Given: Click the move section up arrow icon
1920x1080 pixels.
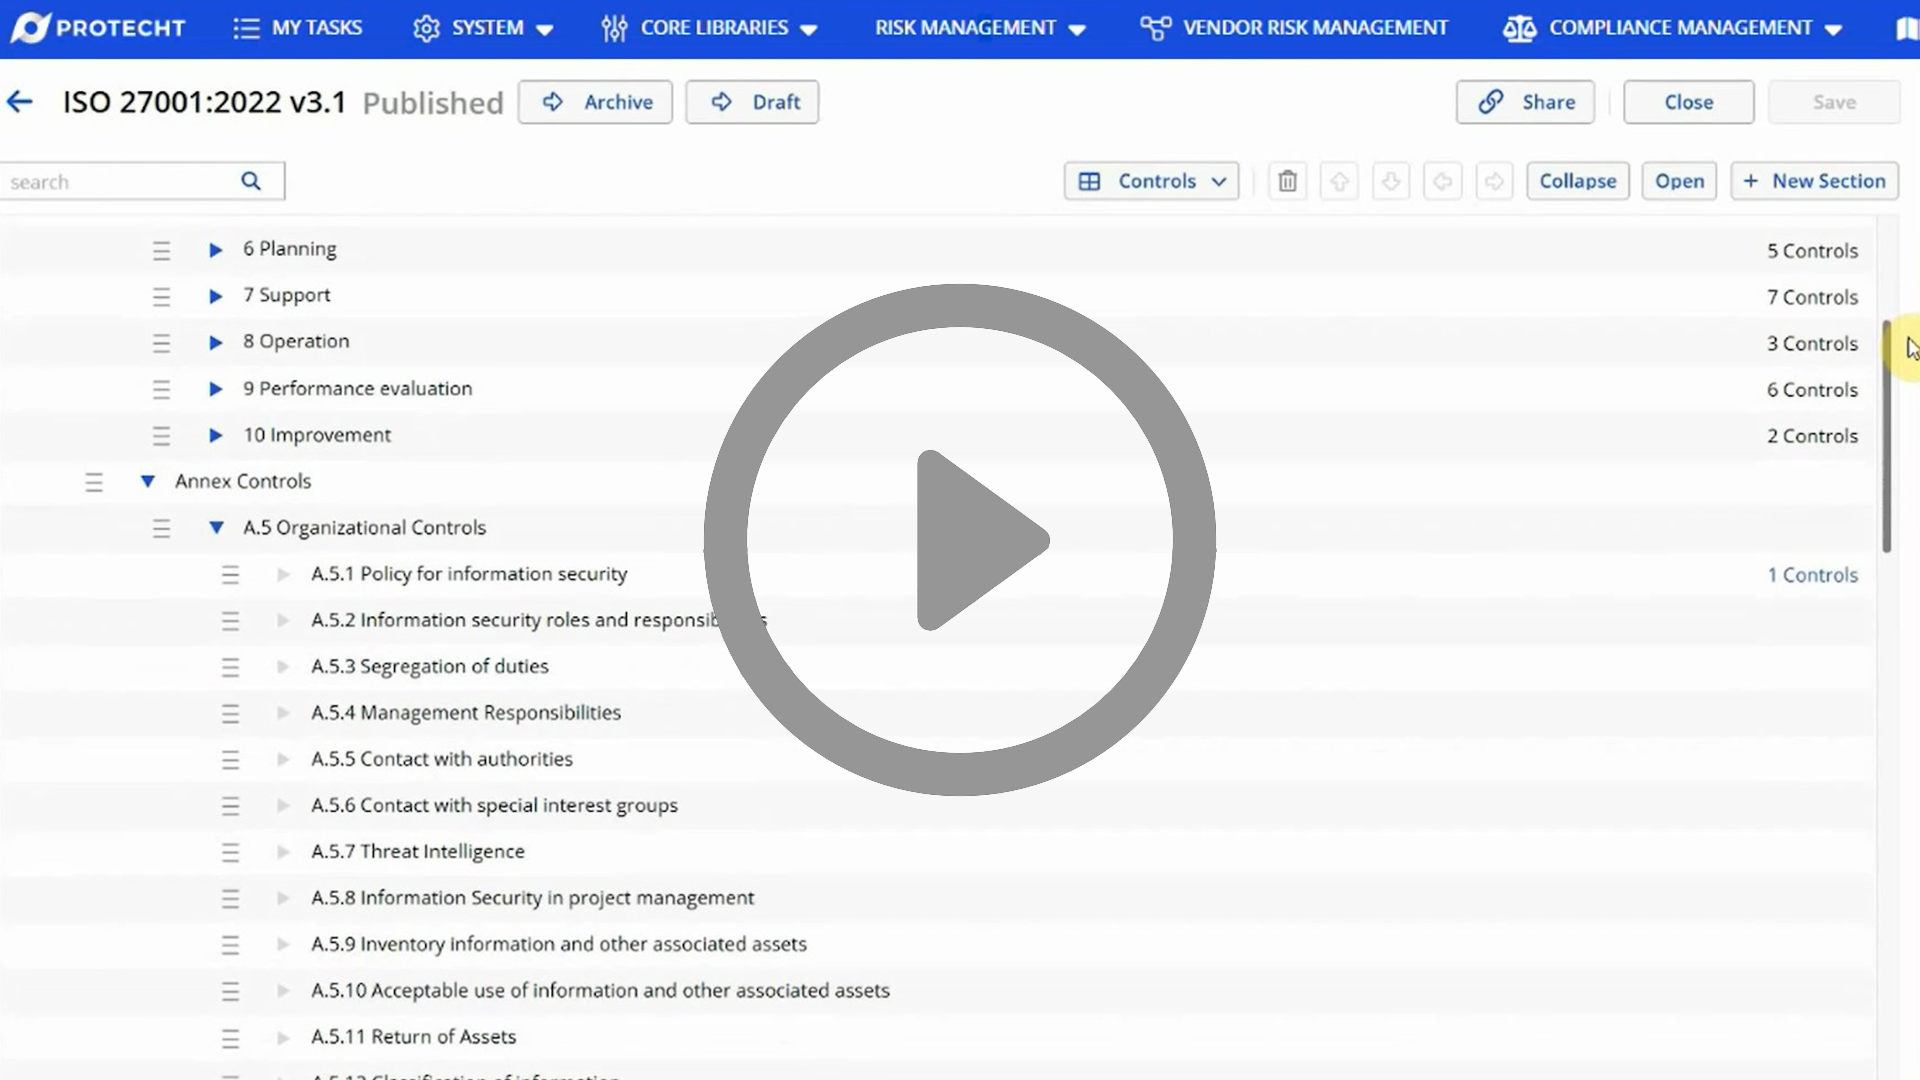Looking at the screenshot, I should 1339,181.
